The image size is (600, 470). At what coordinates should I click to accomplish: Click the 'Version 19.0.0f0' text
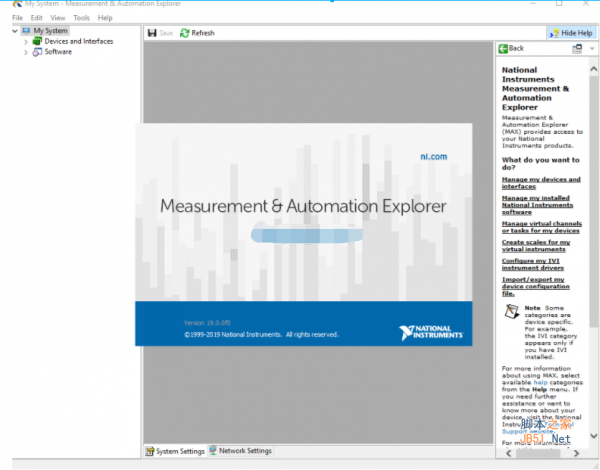click(x=207, y=323)
